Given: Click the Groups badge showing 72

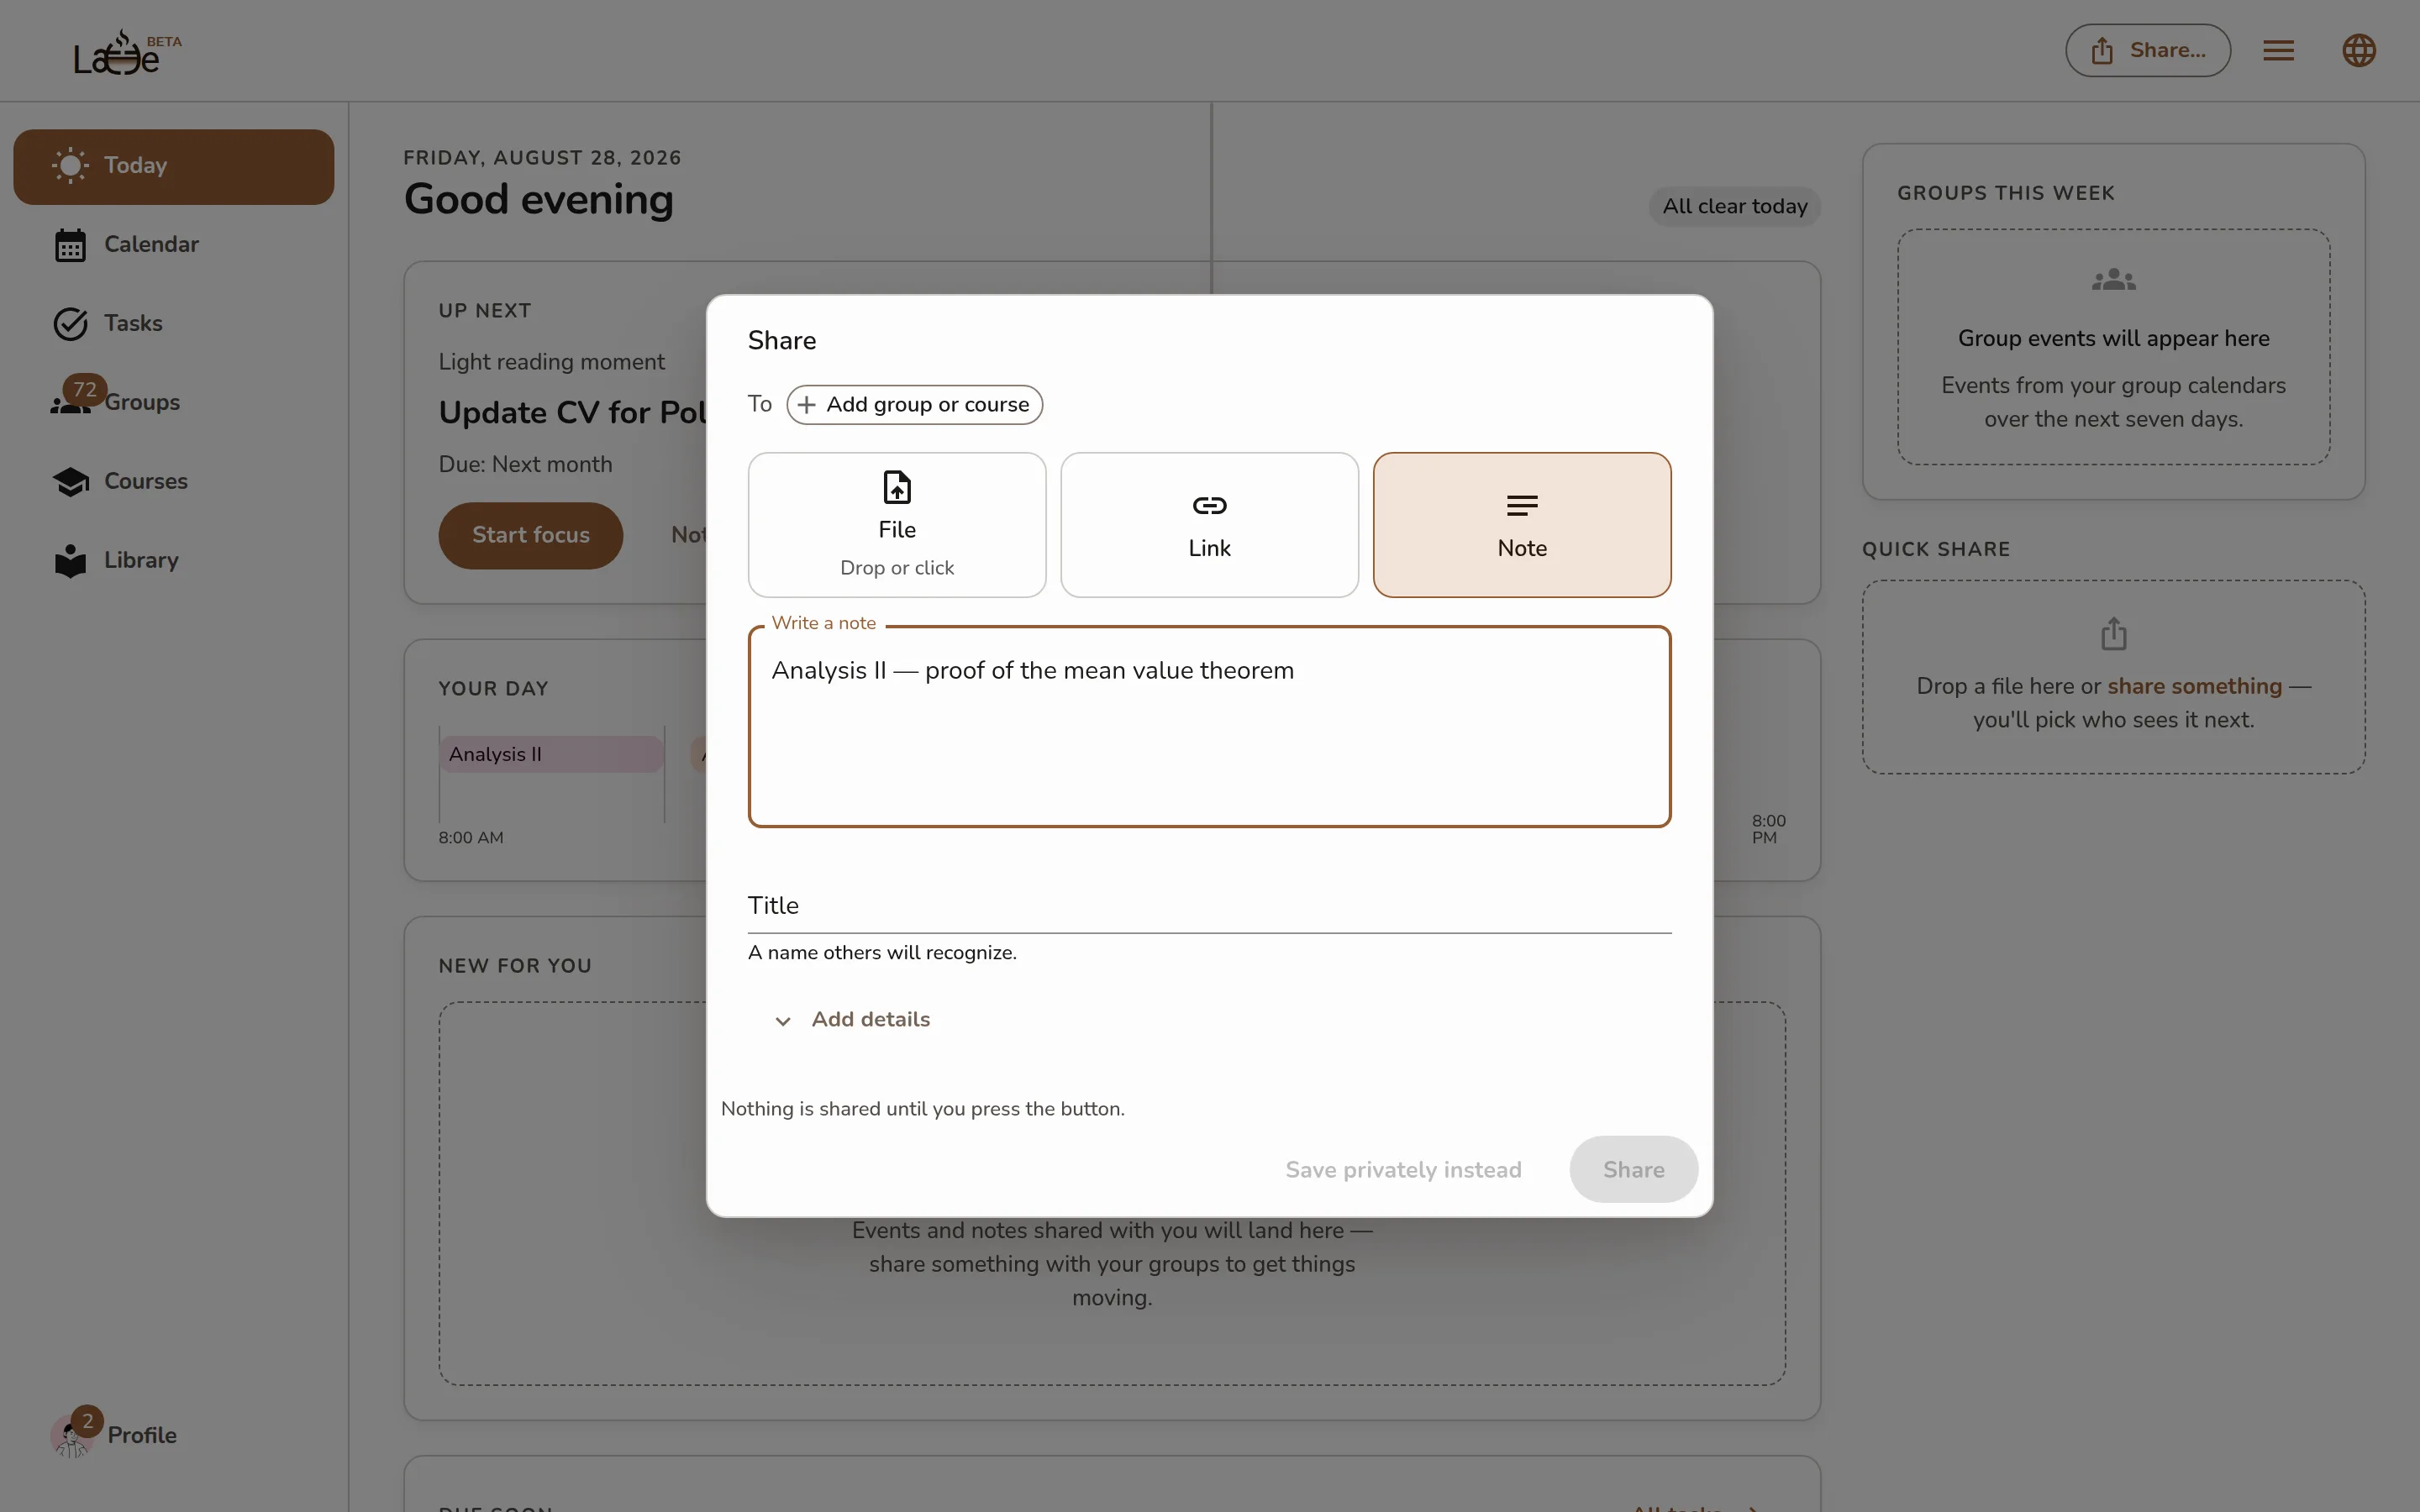Looking at the screenshot, I should coord(85,390).
